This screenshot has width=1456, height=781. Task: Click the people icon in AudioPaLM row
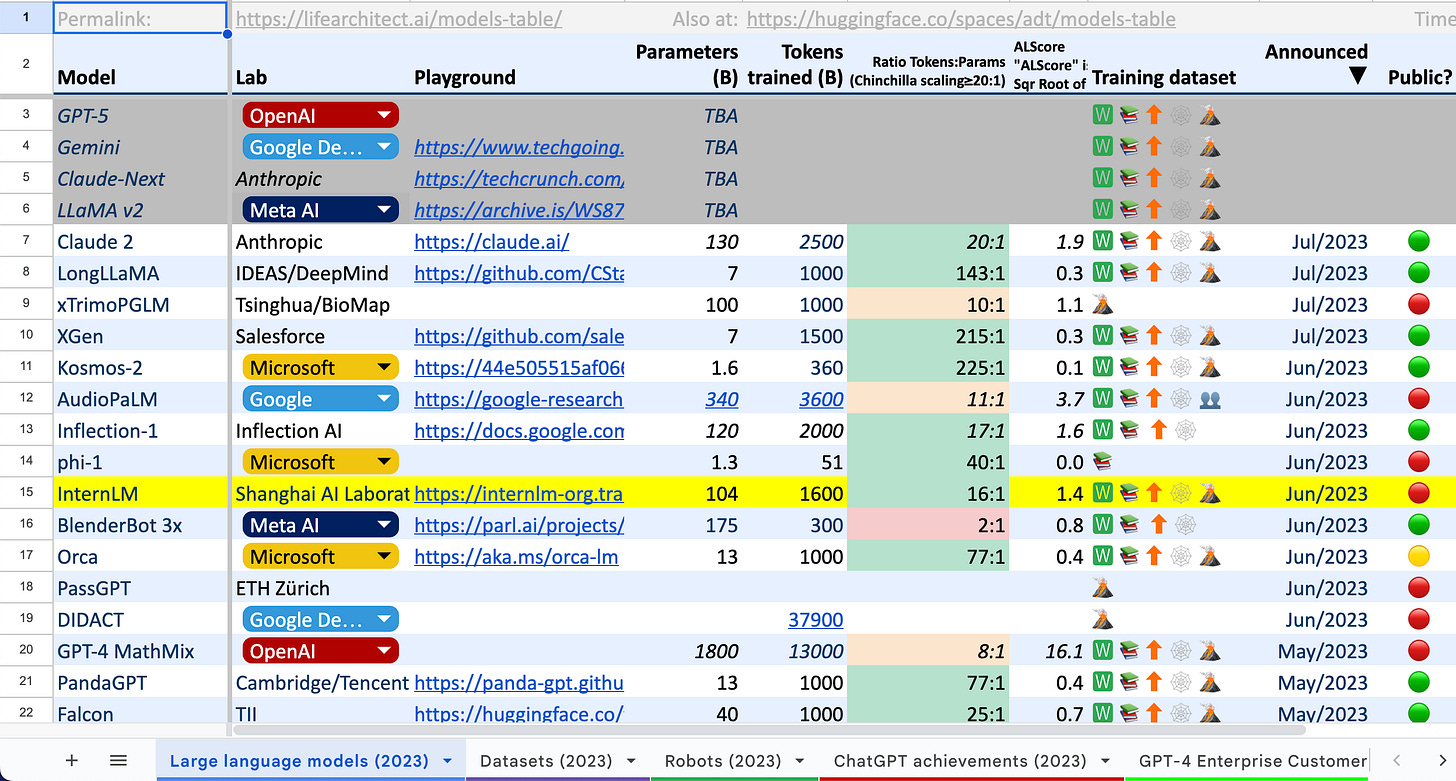point(1210,399)
